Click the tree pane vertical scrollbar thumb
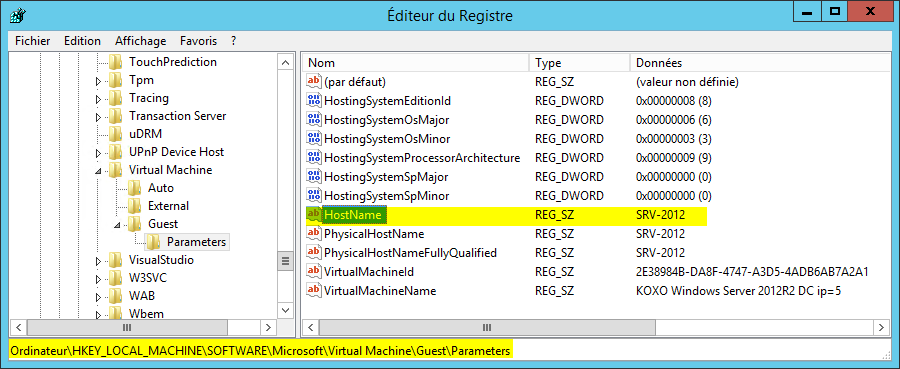Screen dimensions: 900x369 285,262
